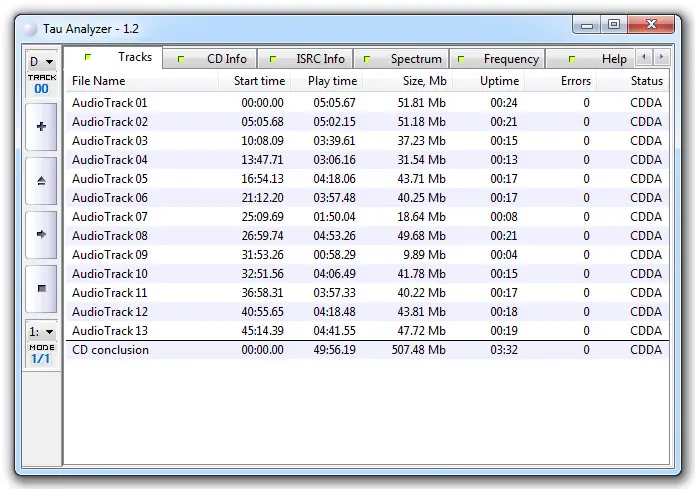Minimize the Tau Analyzer window
The height and width of the screenshot is (489, 695).
tap(586, 25)
